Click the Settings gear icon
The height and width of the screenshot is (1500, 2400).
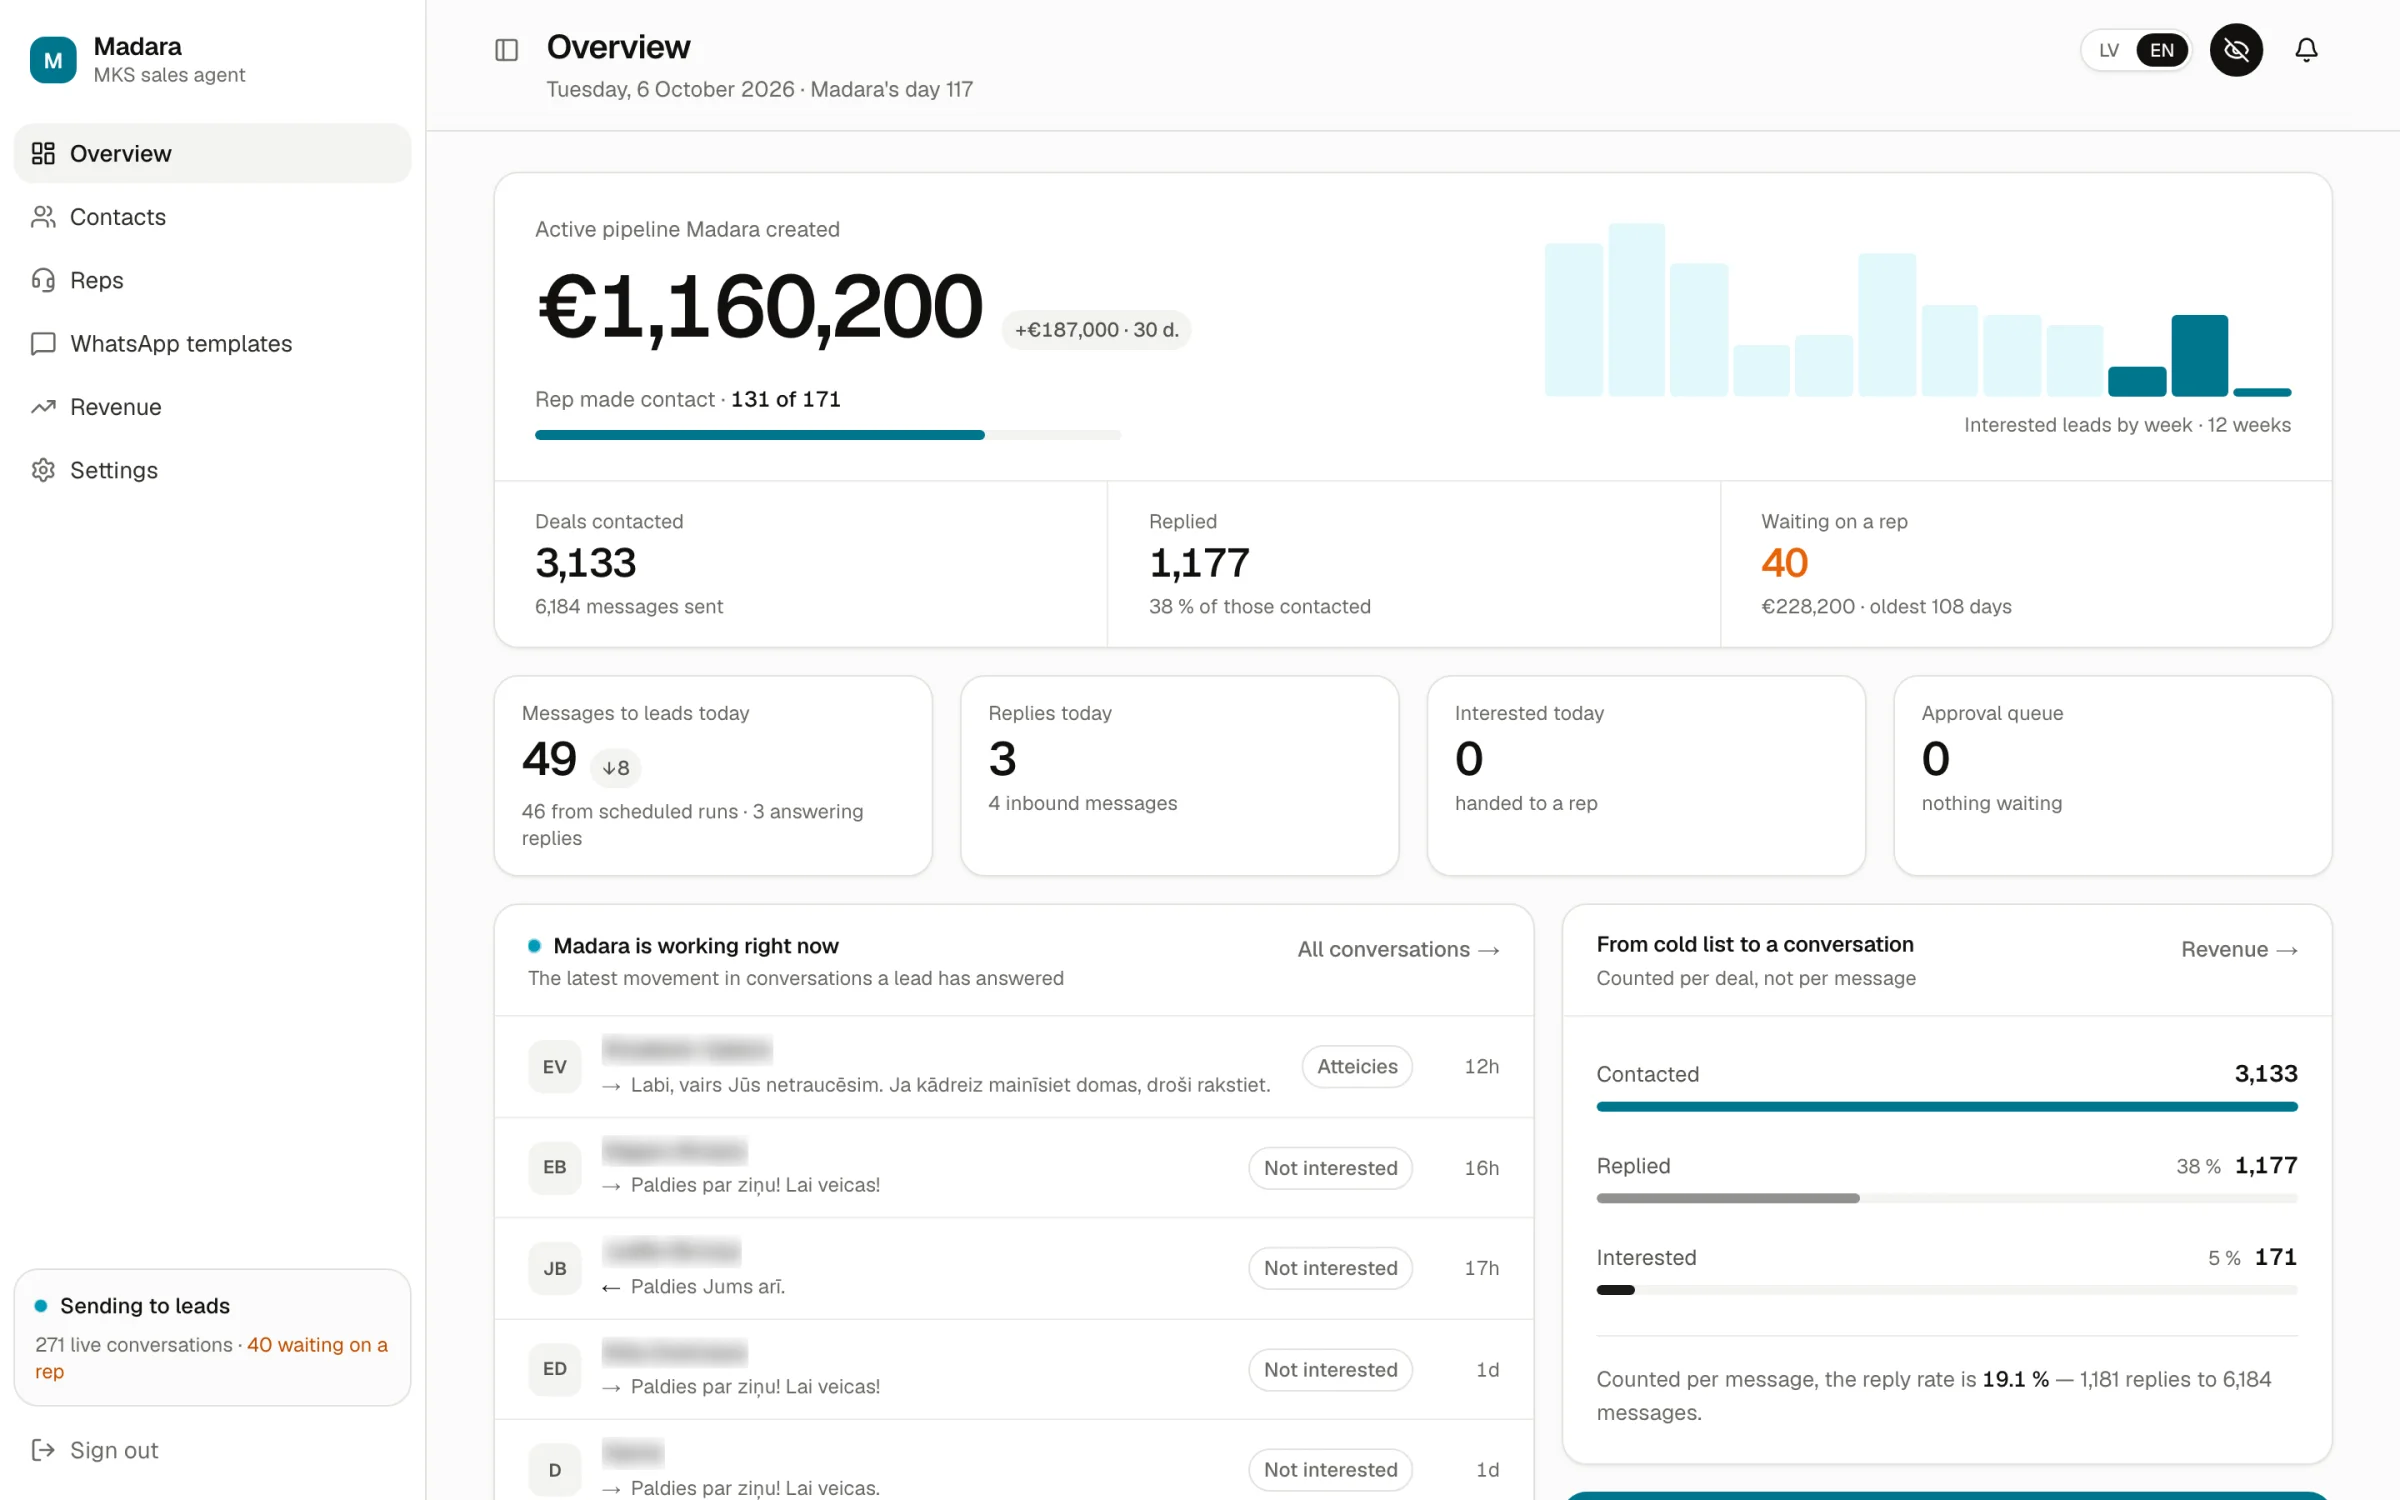43,470
